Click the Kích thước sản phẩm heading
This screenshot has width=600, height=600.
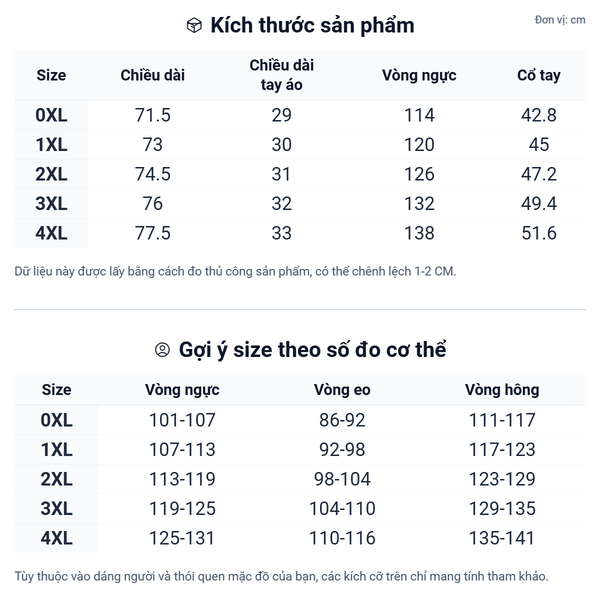click(x=312, y=26)
